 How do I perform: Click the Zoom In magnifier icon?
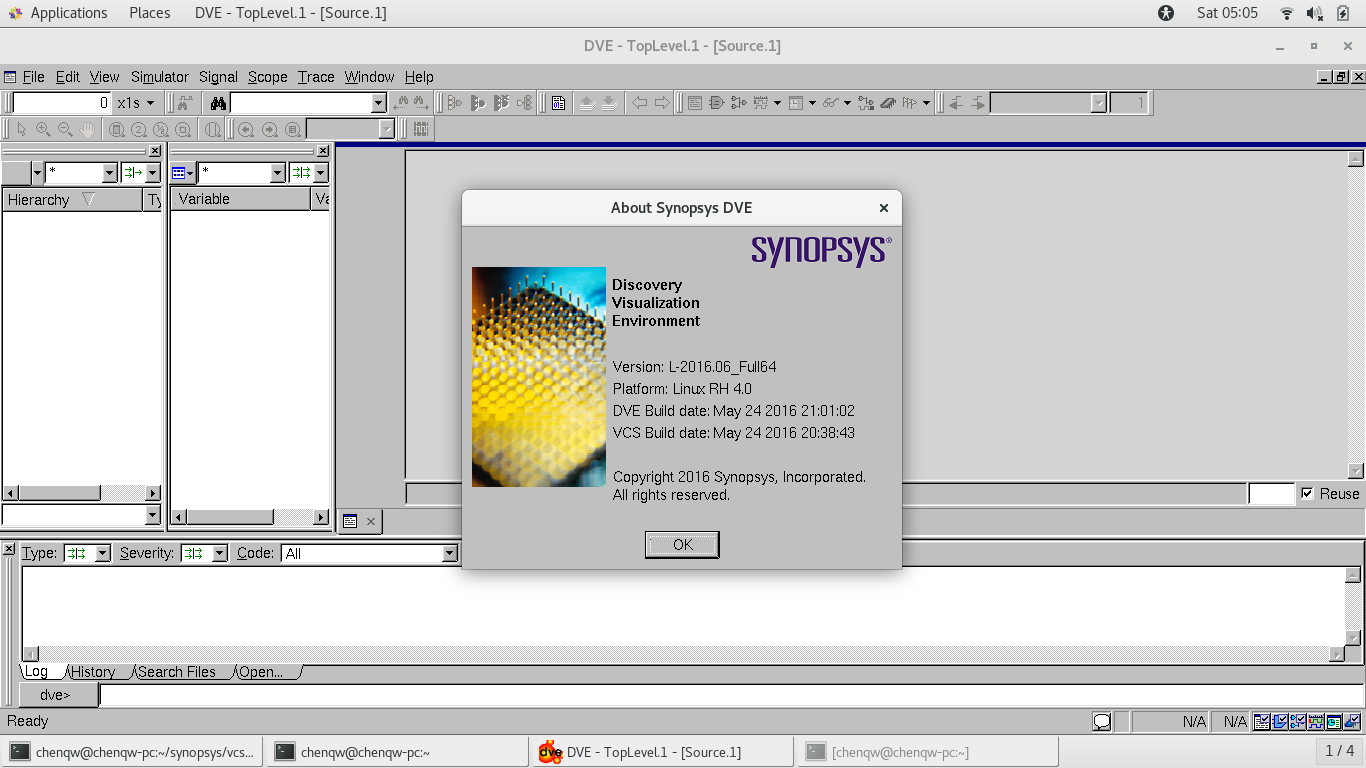coord(43,129)
